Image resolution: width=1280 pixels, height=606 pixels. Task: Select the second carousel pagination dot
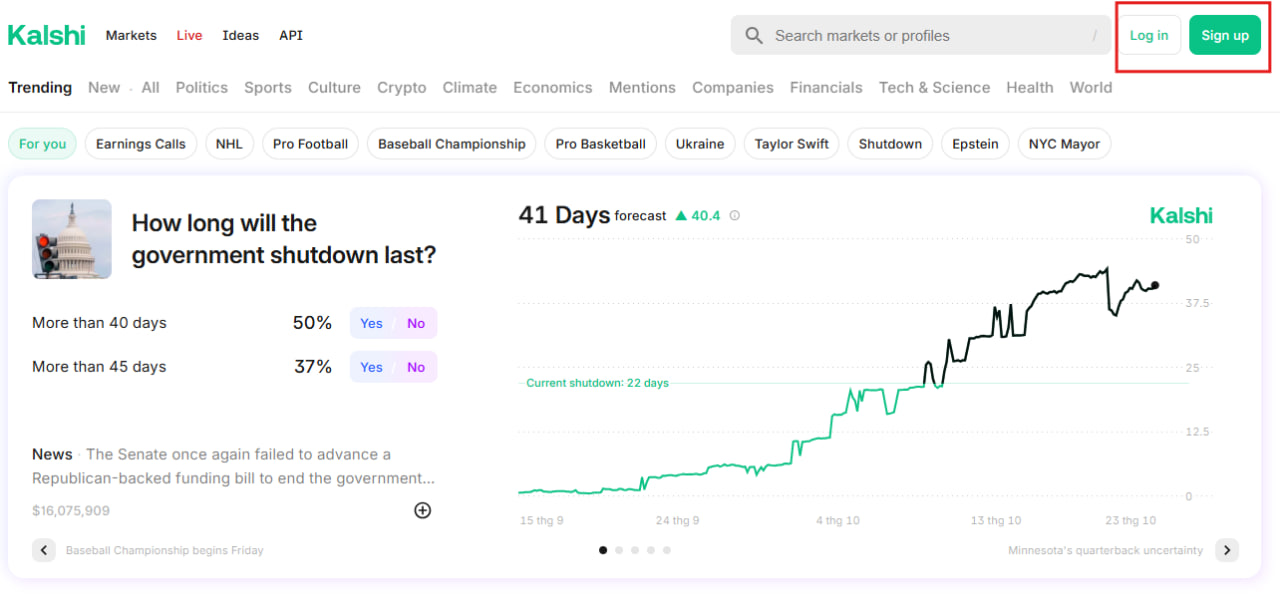pyautogui.click(x=619, y=550)
